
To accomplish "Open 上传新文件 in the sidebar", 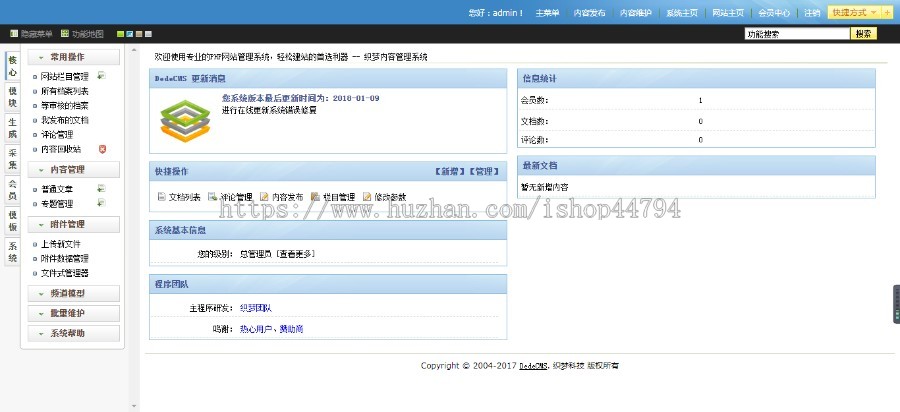I will [x=61, y=244].
